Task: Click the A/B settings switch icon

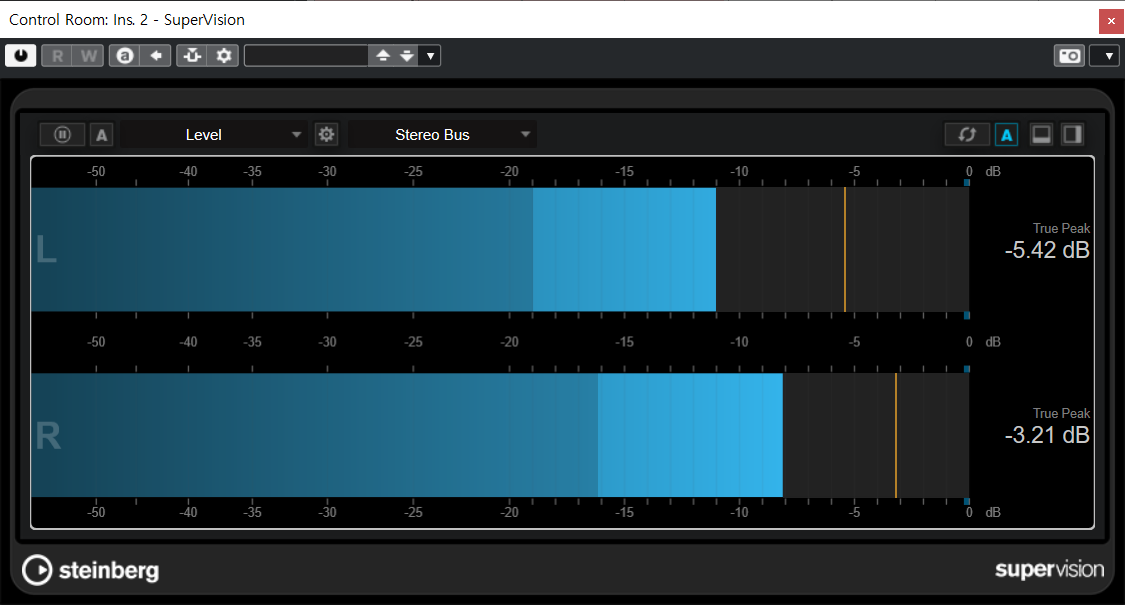Action: tap(124, 56)
